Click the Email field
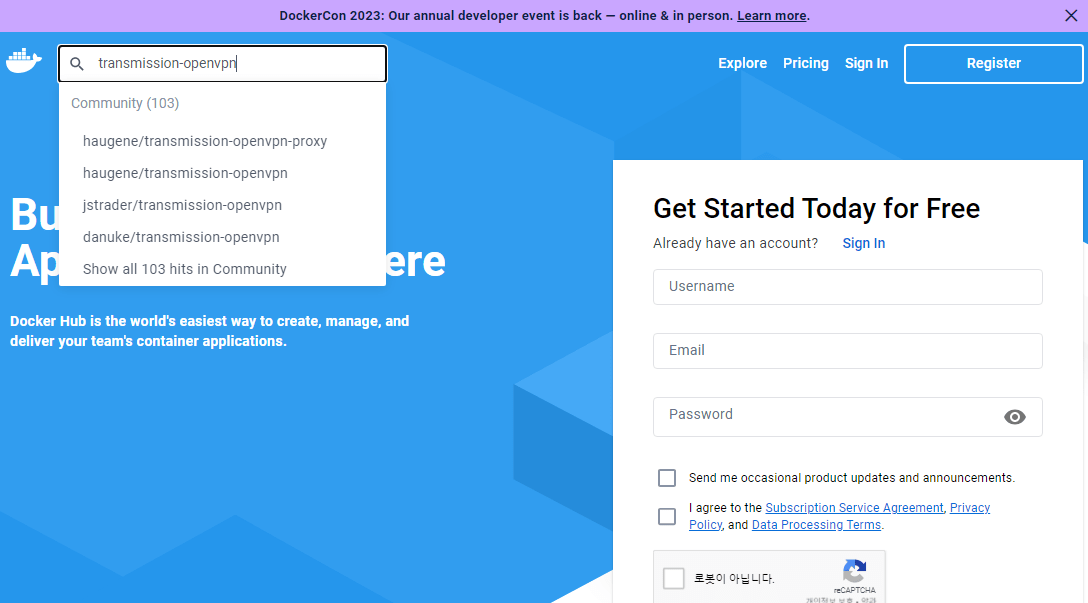 coord(847,350)
